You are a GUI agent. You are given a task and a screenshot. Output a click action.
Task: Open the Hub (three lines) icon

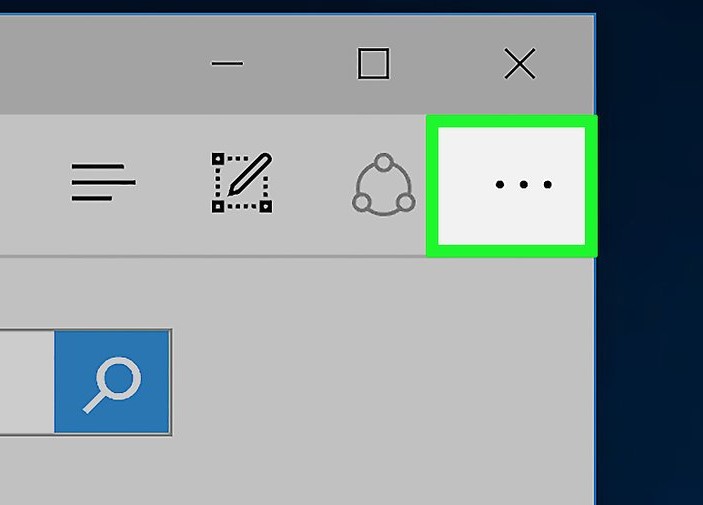[104, 183]
